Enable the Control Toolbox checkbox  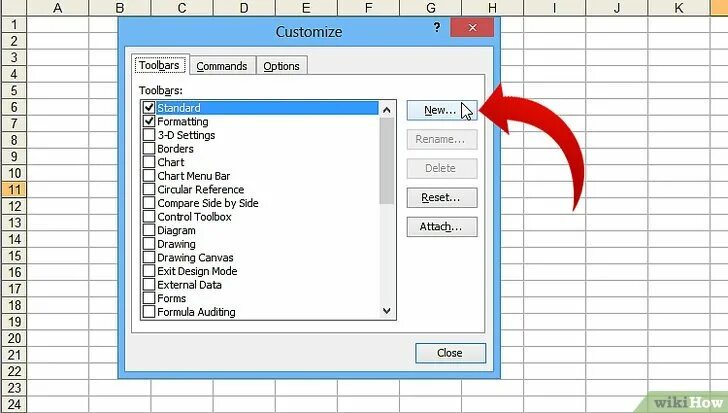[x=149, y=217]
